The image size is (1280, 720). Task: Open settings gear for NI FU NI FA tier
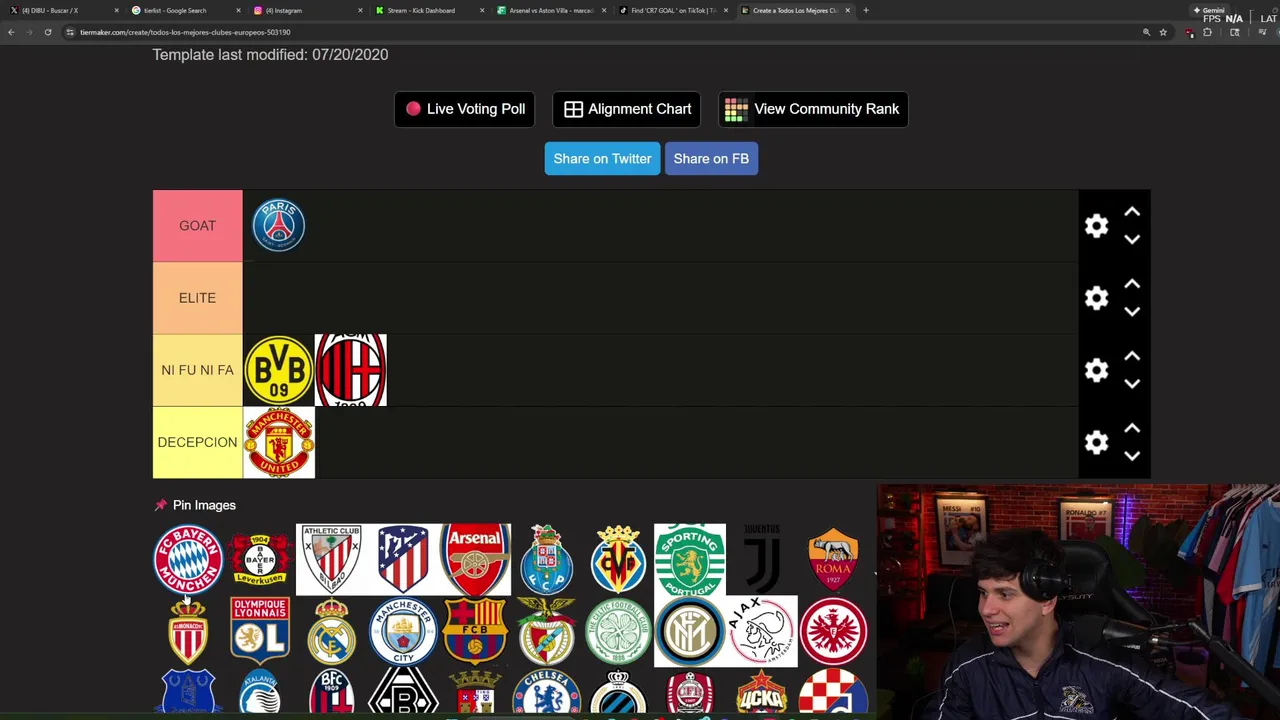tap(1096, 370)
